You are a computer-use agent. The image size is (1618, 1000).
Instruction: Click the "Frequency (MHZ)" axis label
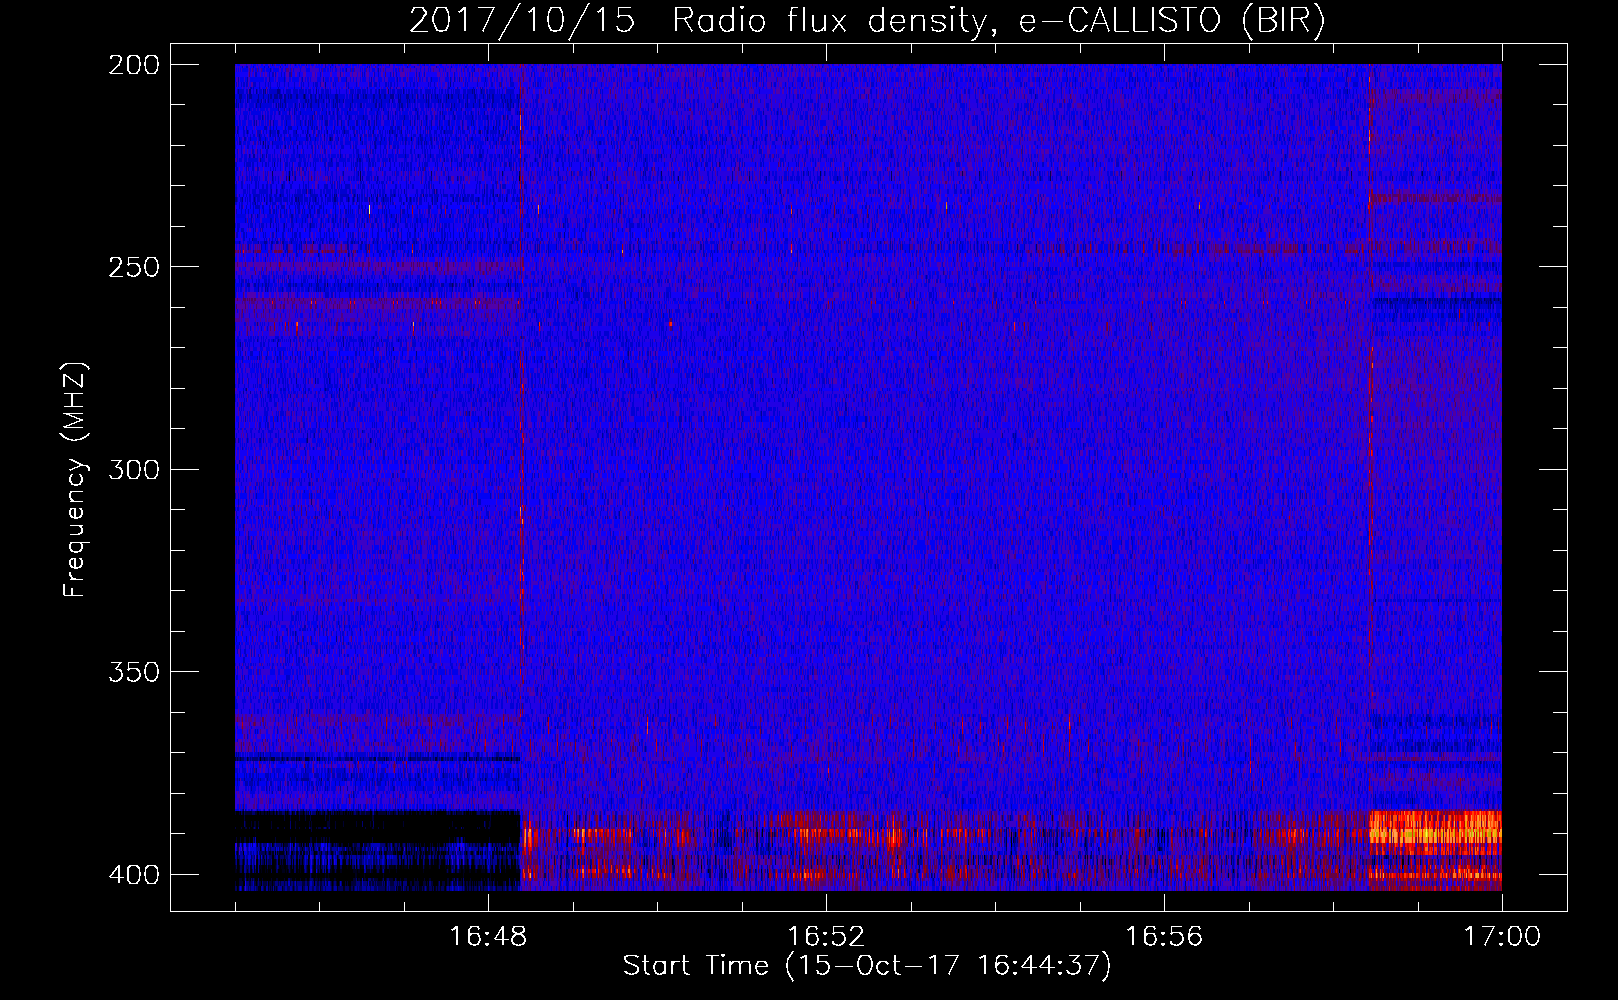[75, 479]
